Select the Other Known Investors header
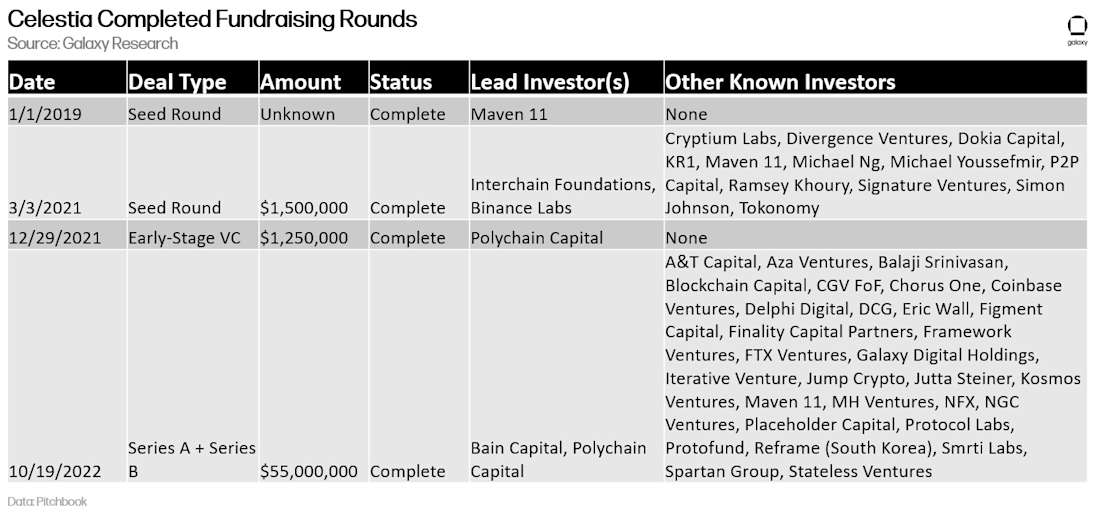1100x516 pixels. click(780, 82)
